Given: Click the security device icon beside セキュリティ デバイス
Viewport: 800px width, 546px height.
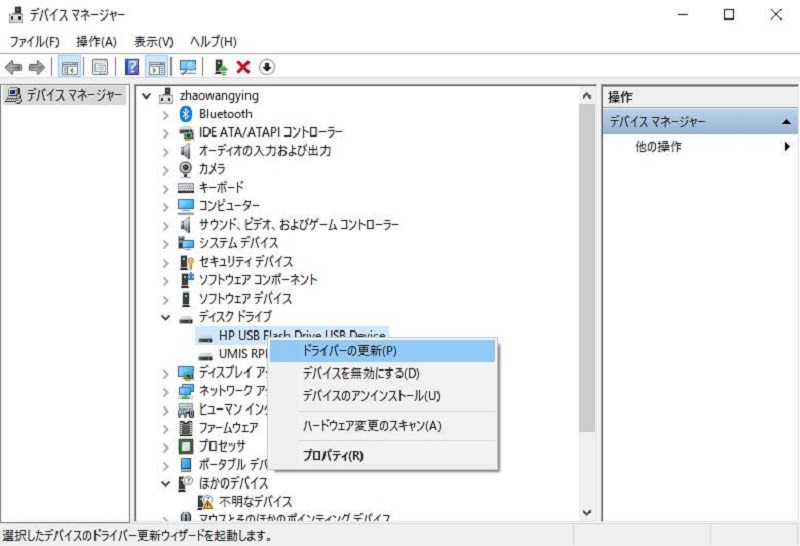Looking at the screenshot, I should (x=187, y=262).
